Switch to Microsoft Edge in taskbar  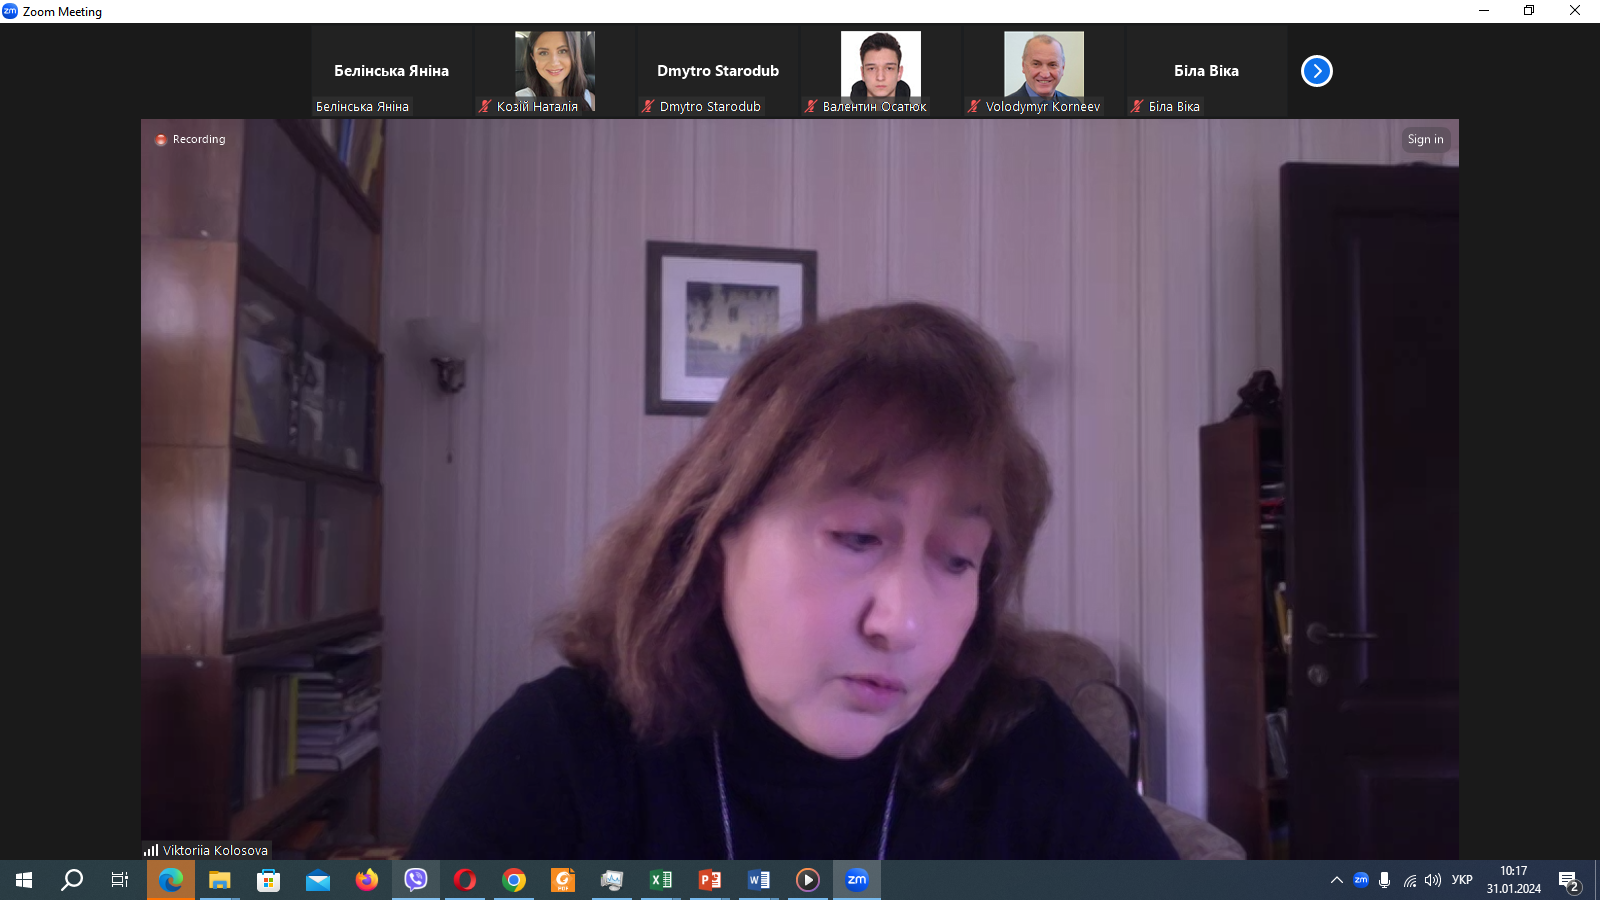[x=171, y=880]
